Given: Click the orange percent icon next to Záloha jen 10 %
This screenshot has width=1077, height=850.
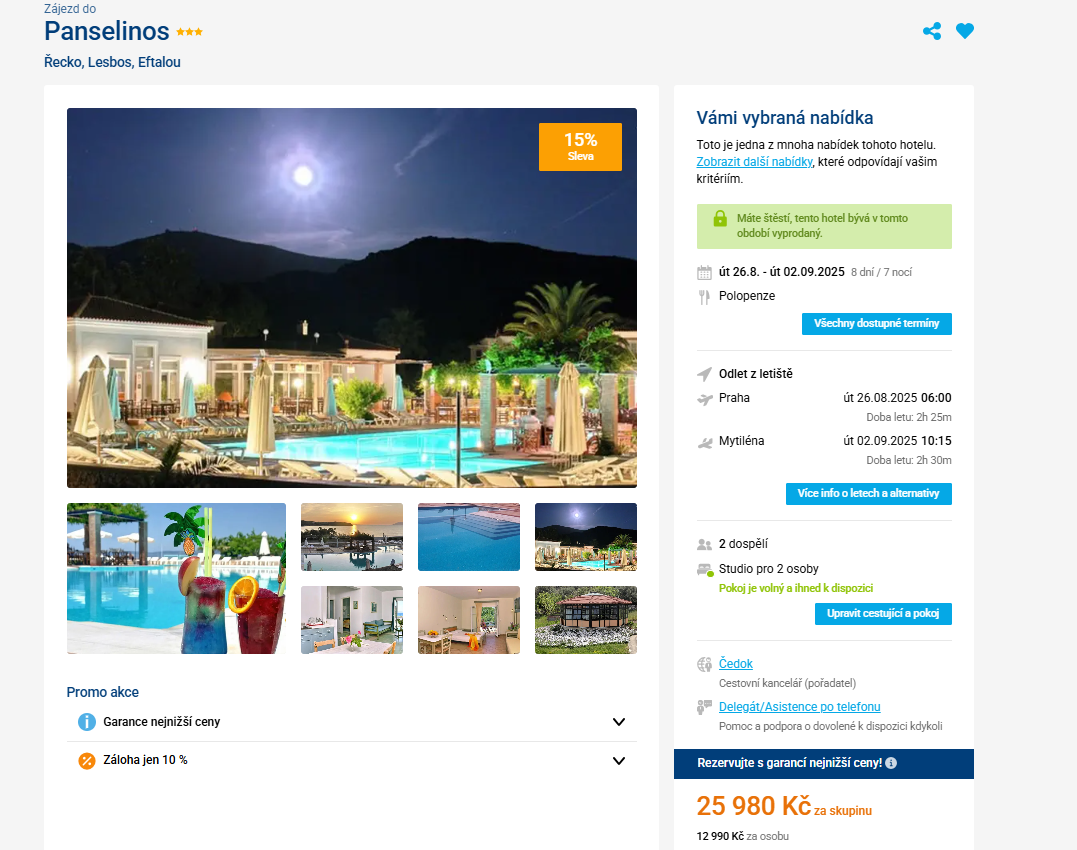Looking at the screenshot, I should (87, 761).
